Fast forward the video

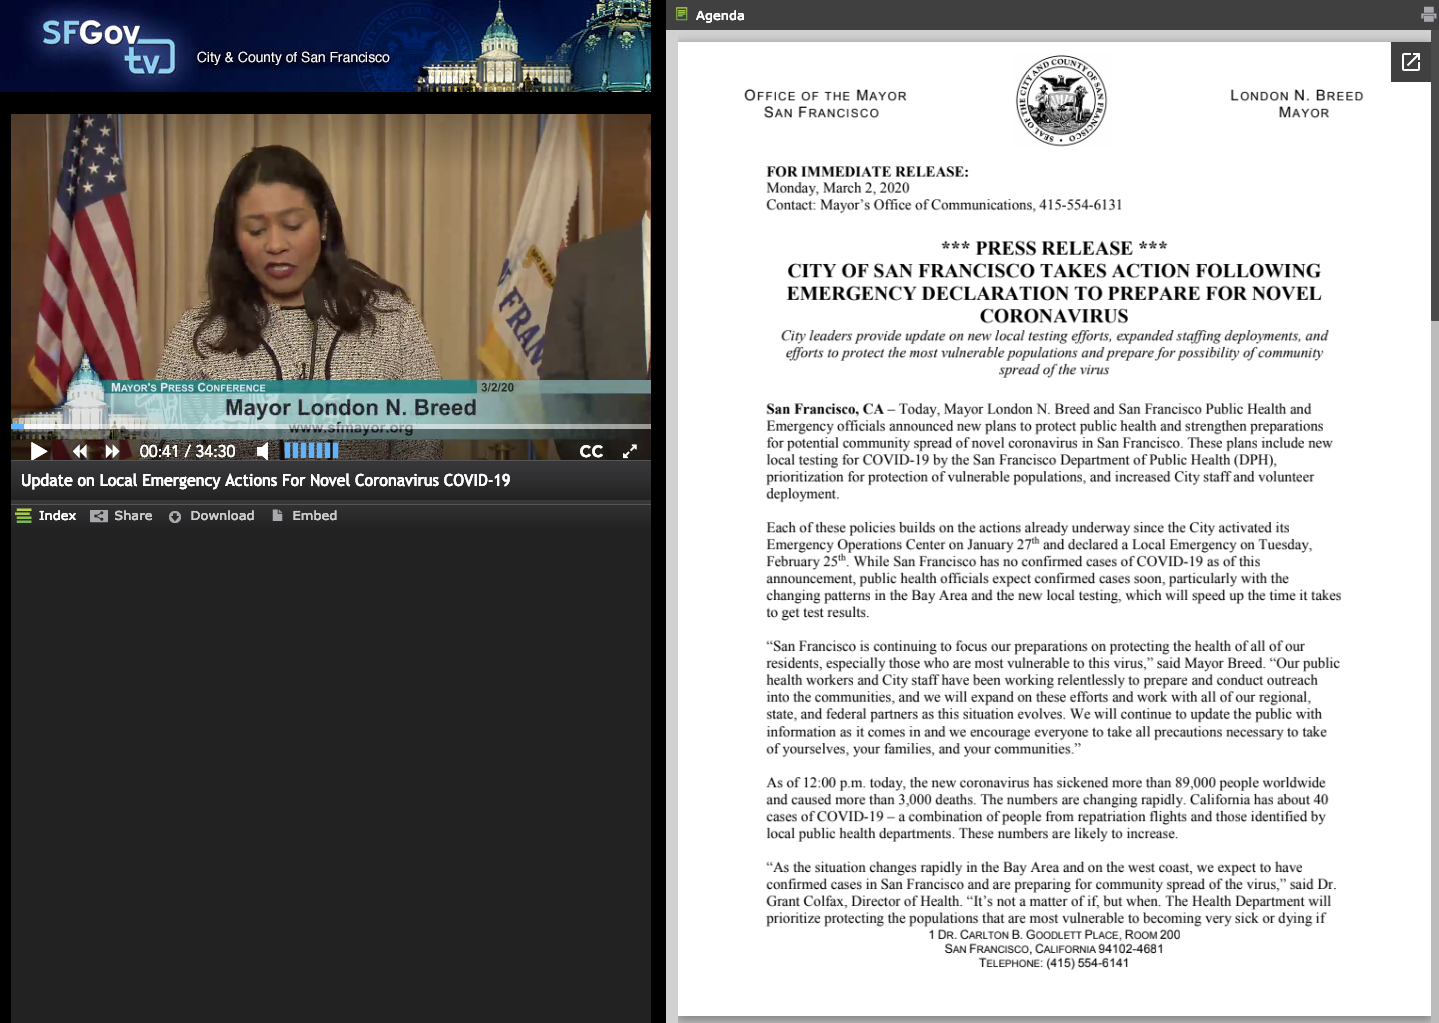(113, 451)
